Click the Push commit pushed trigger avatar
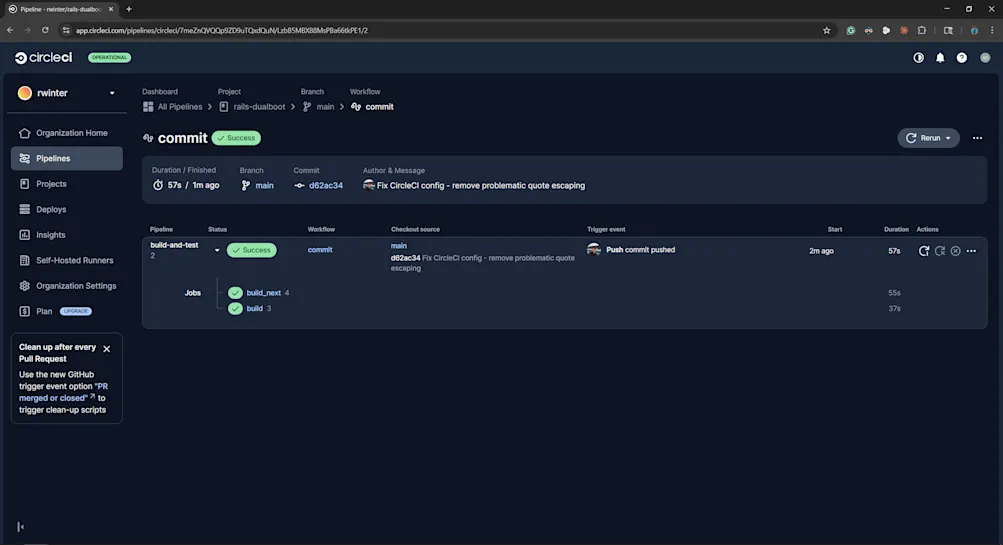Image resolution: width=1003 pixels, height=545 pixels. pos(594,249)
